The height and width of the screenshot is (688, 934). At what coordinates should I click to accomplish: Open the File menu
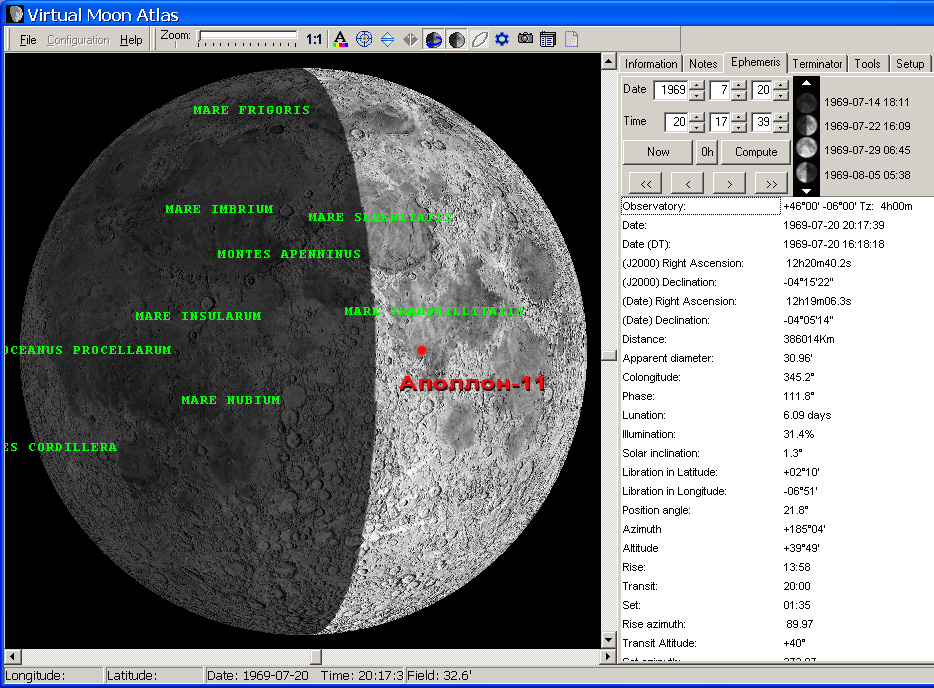[x=28, y=40]
